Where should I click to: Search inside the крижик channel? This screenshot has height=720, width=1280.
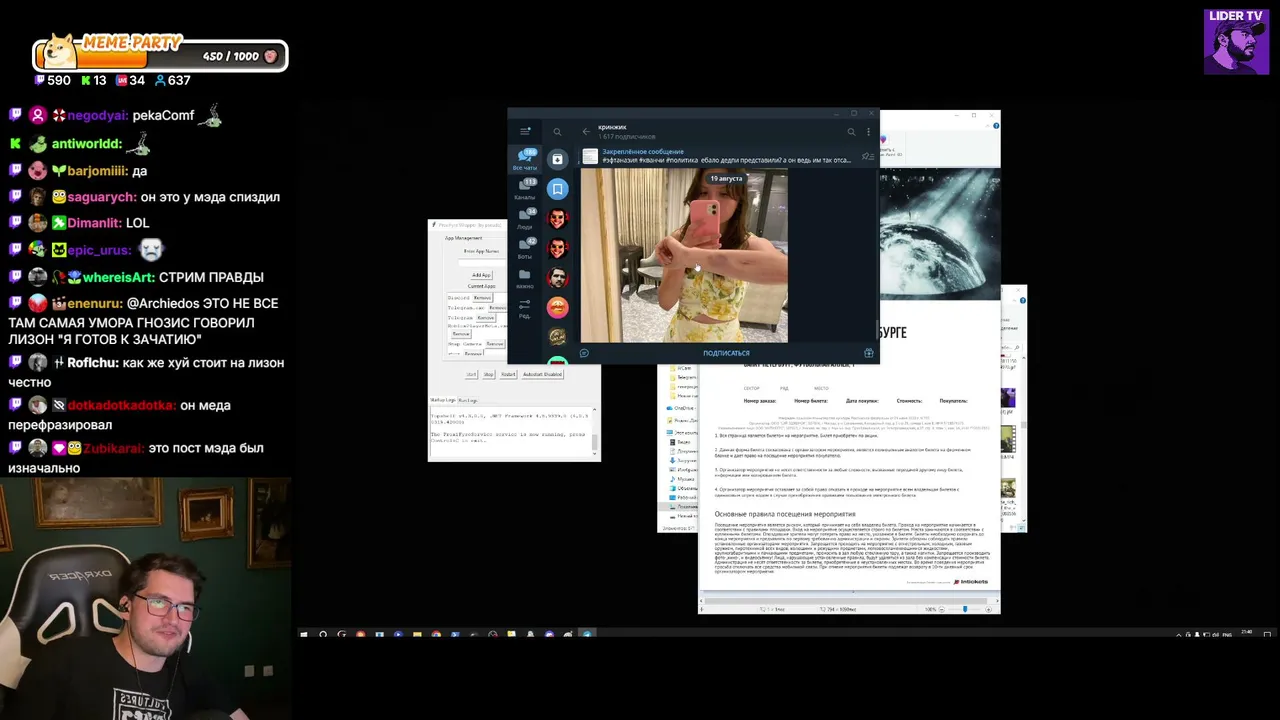[x=851, y=131]
